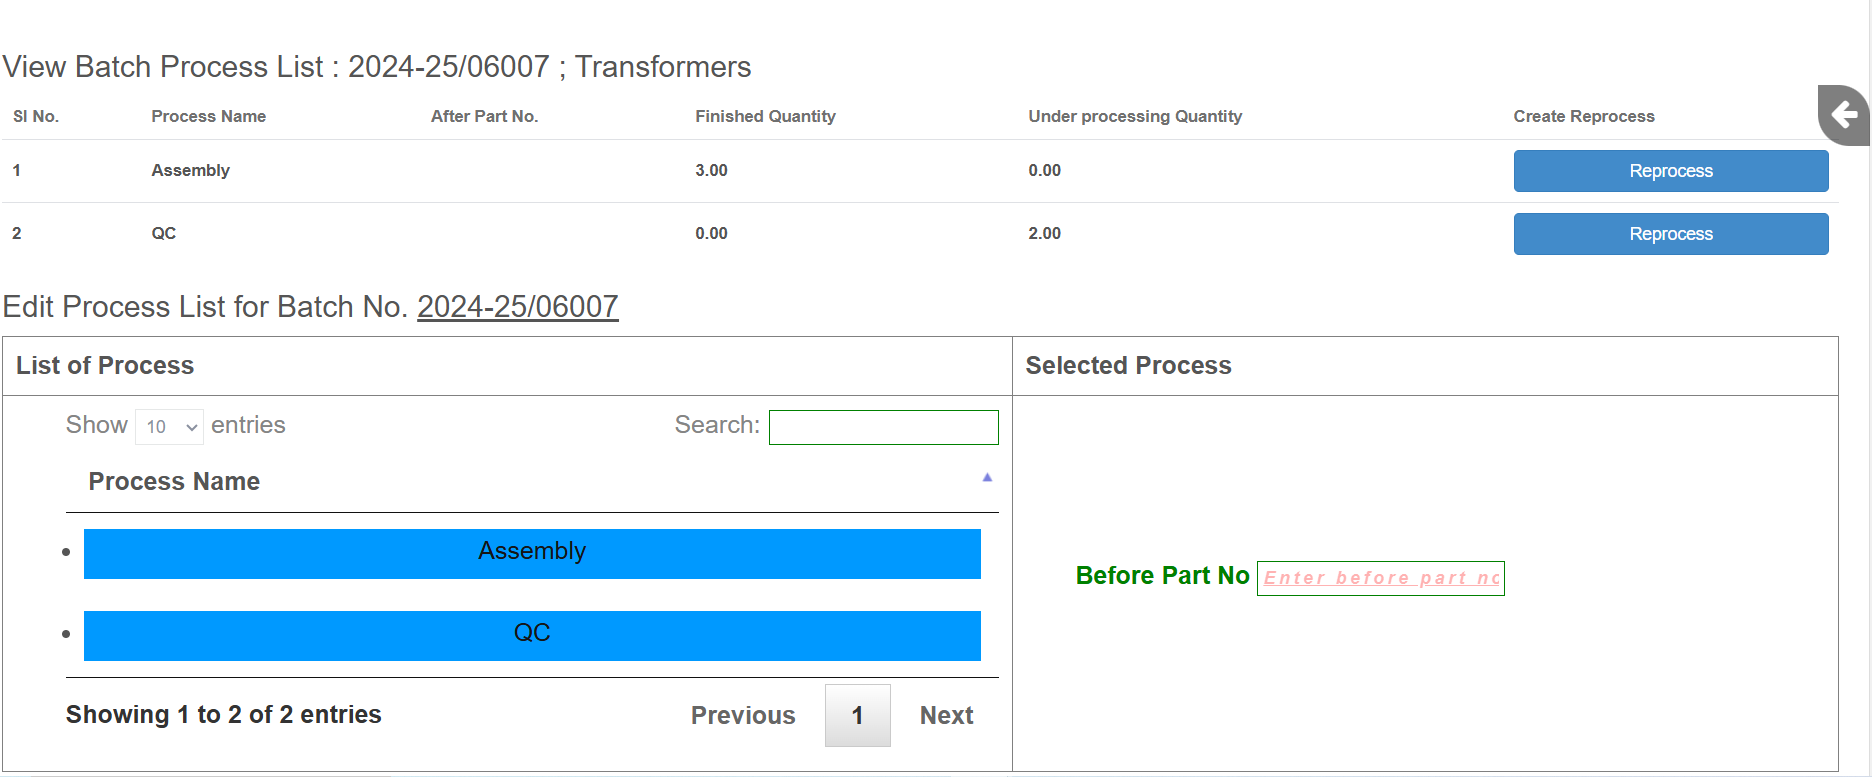Select Assembly in List of Process

[532, 553]
